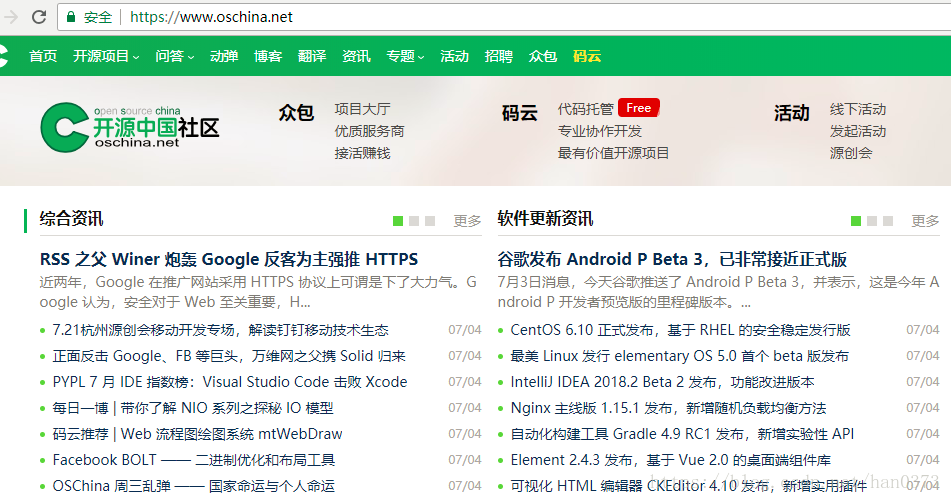Open the 专业协作开发 link
The image size is (951, 502).
(600, 131)
